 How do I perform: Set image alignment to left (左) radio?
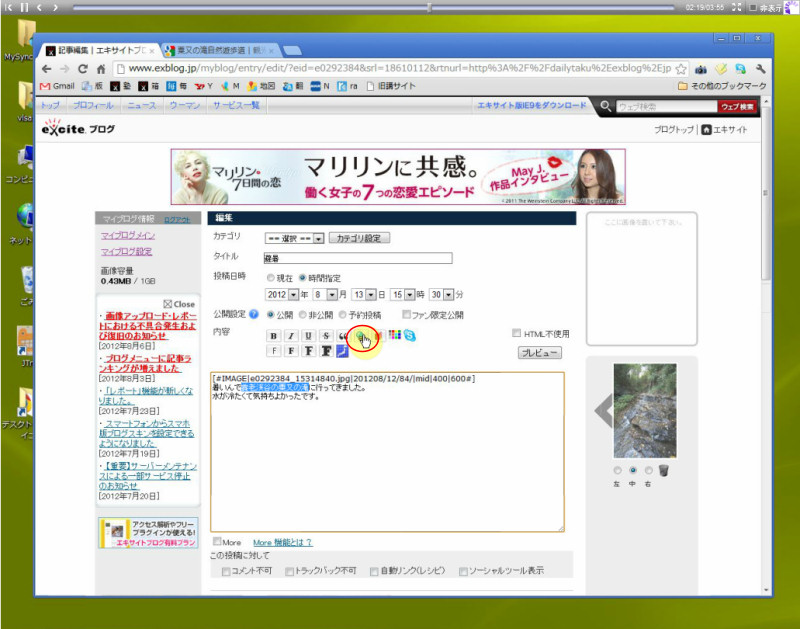(x=617, y=470)
